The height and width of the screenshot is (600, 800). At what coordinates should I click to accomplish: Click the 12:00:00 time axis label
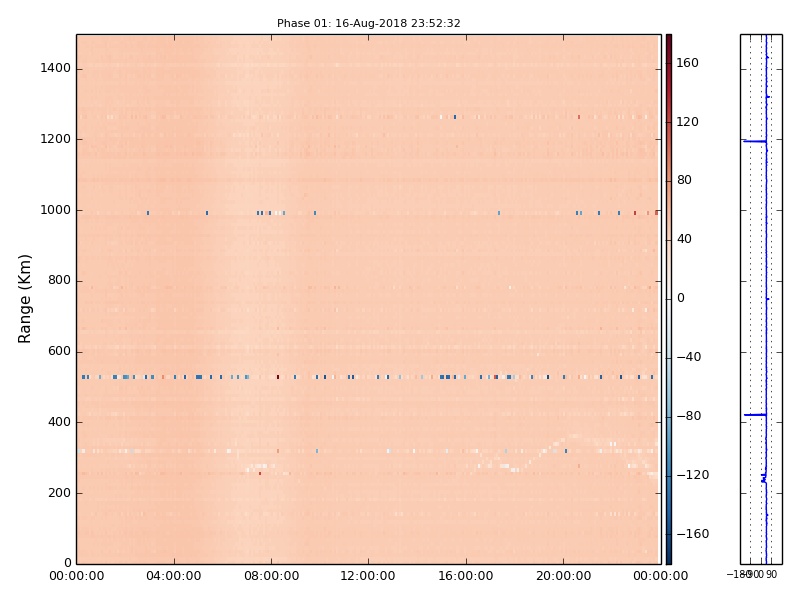pyautogui.click(x=368, y=576)
